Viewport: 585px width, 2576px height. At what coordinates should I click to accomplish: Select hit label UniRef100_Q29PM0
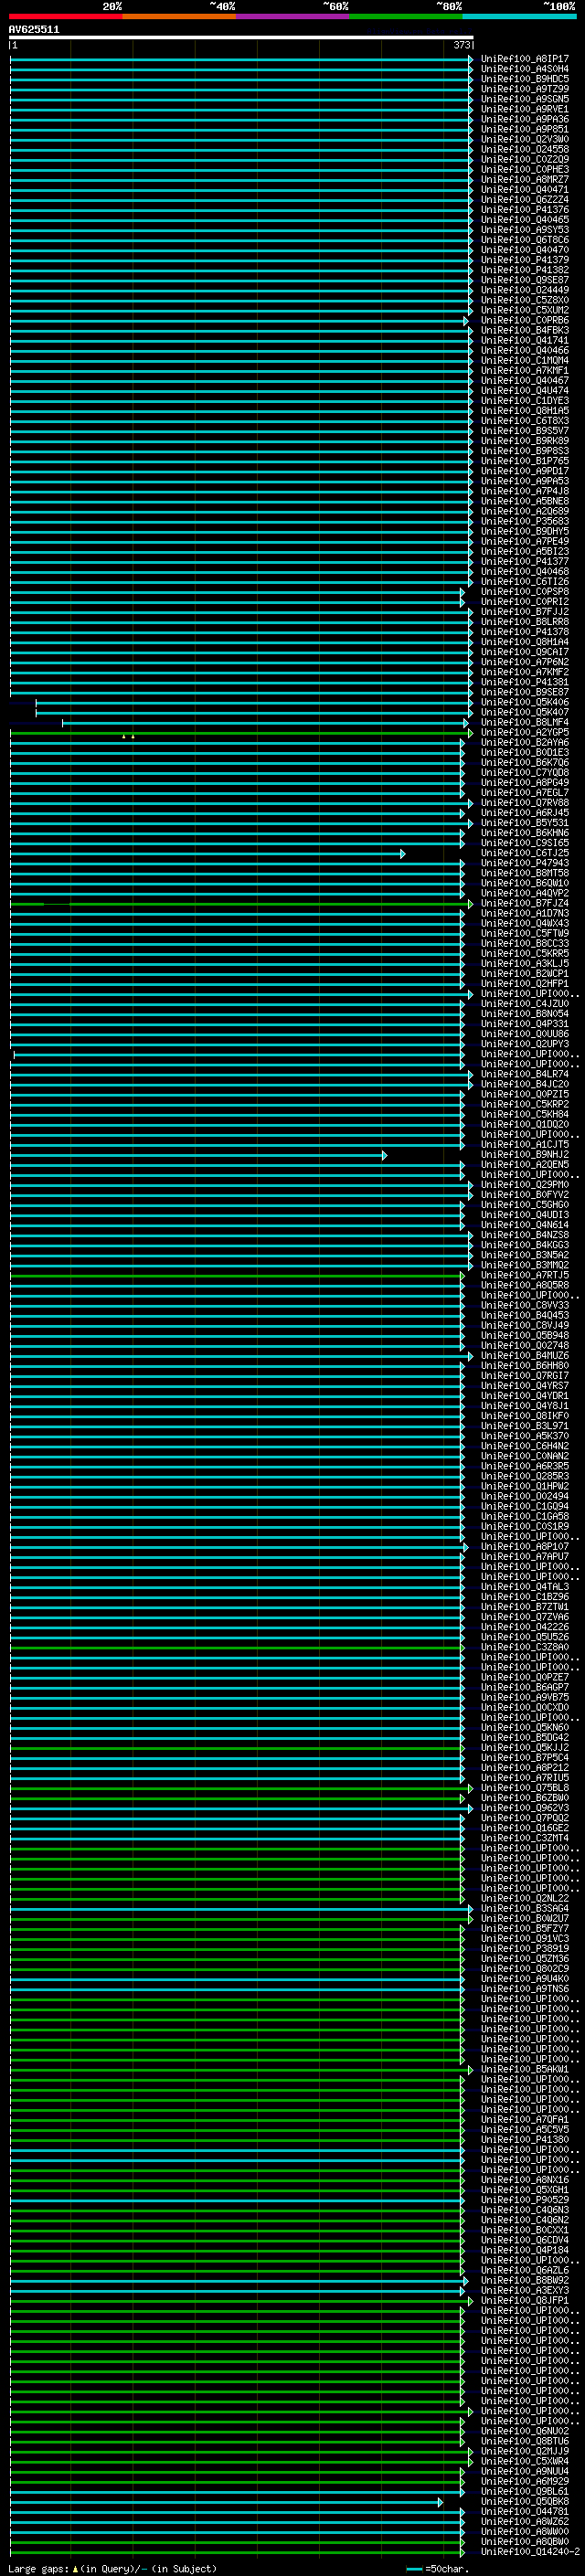(x=524, y=1185)
